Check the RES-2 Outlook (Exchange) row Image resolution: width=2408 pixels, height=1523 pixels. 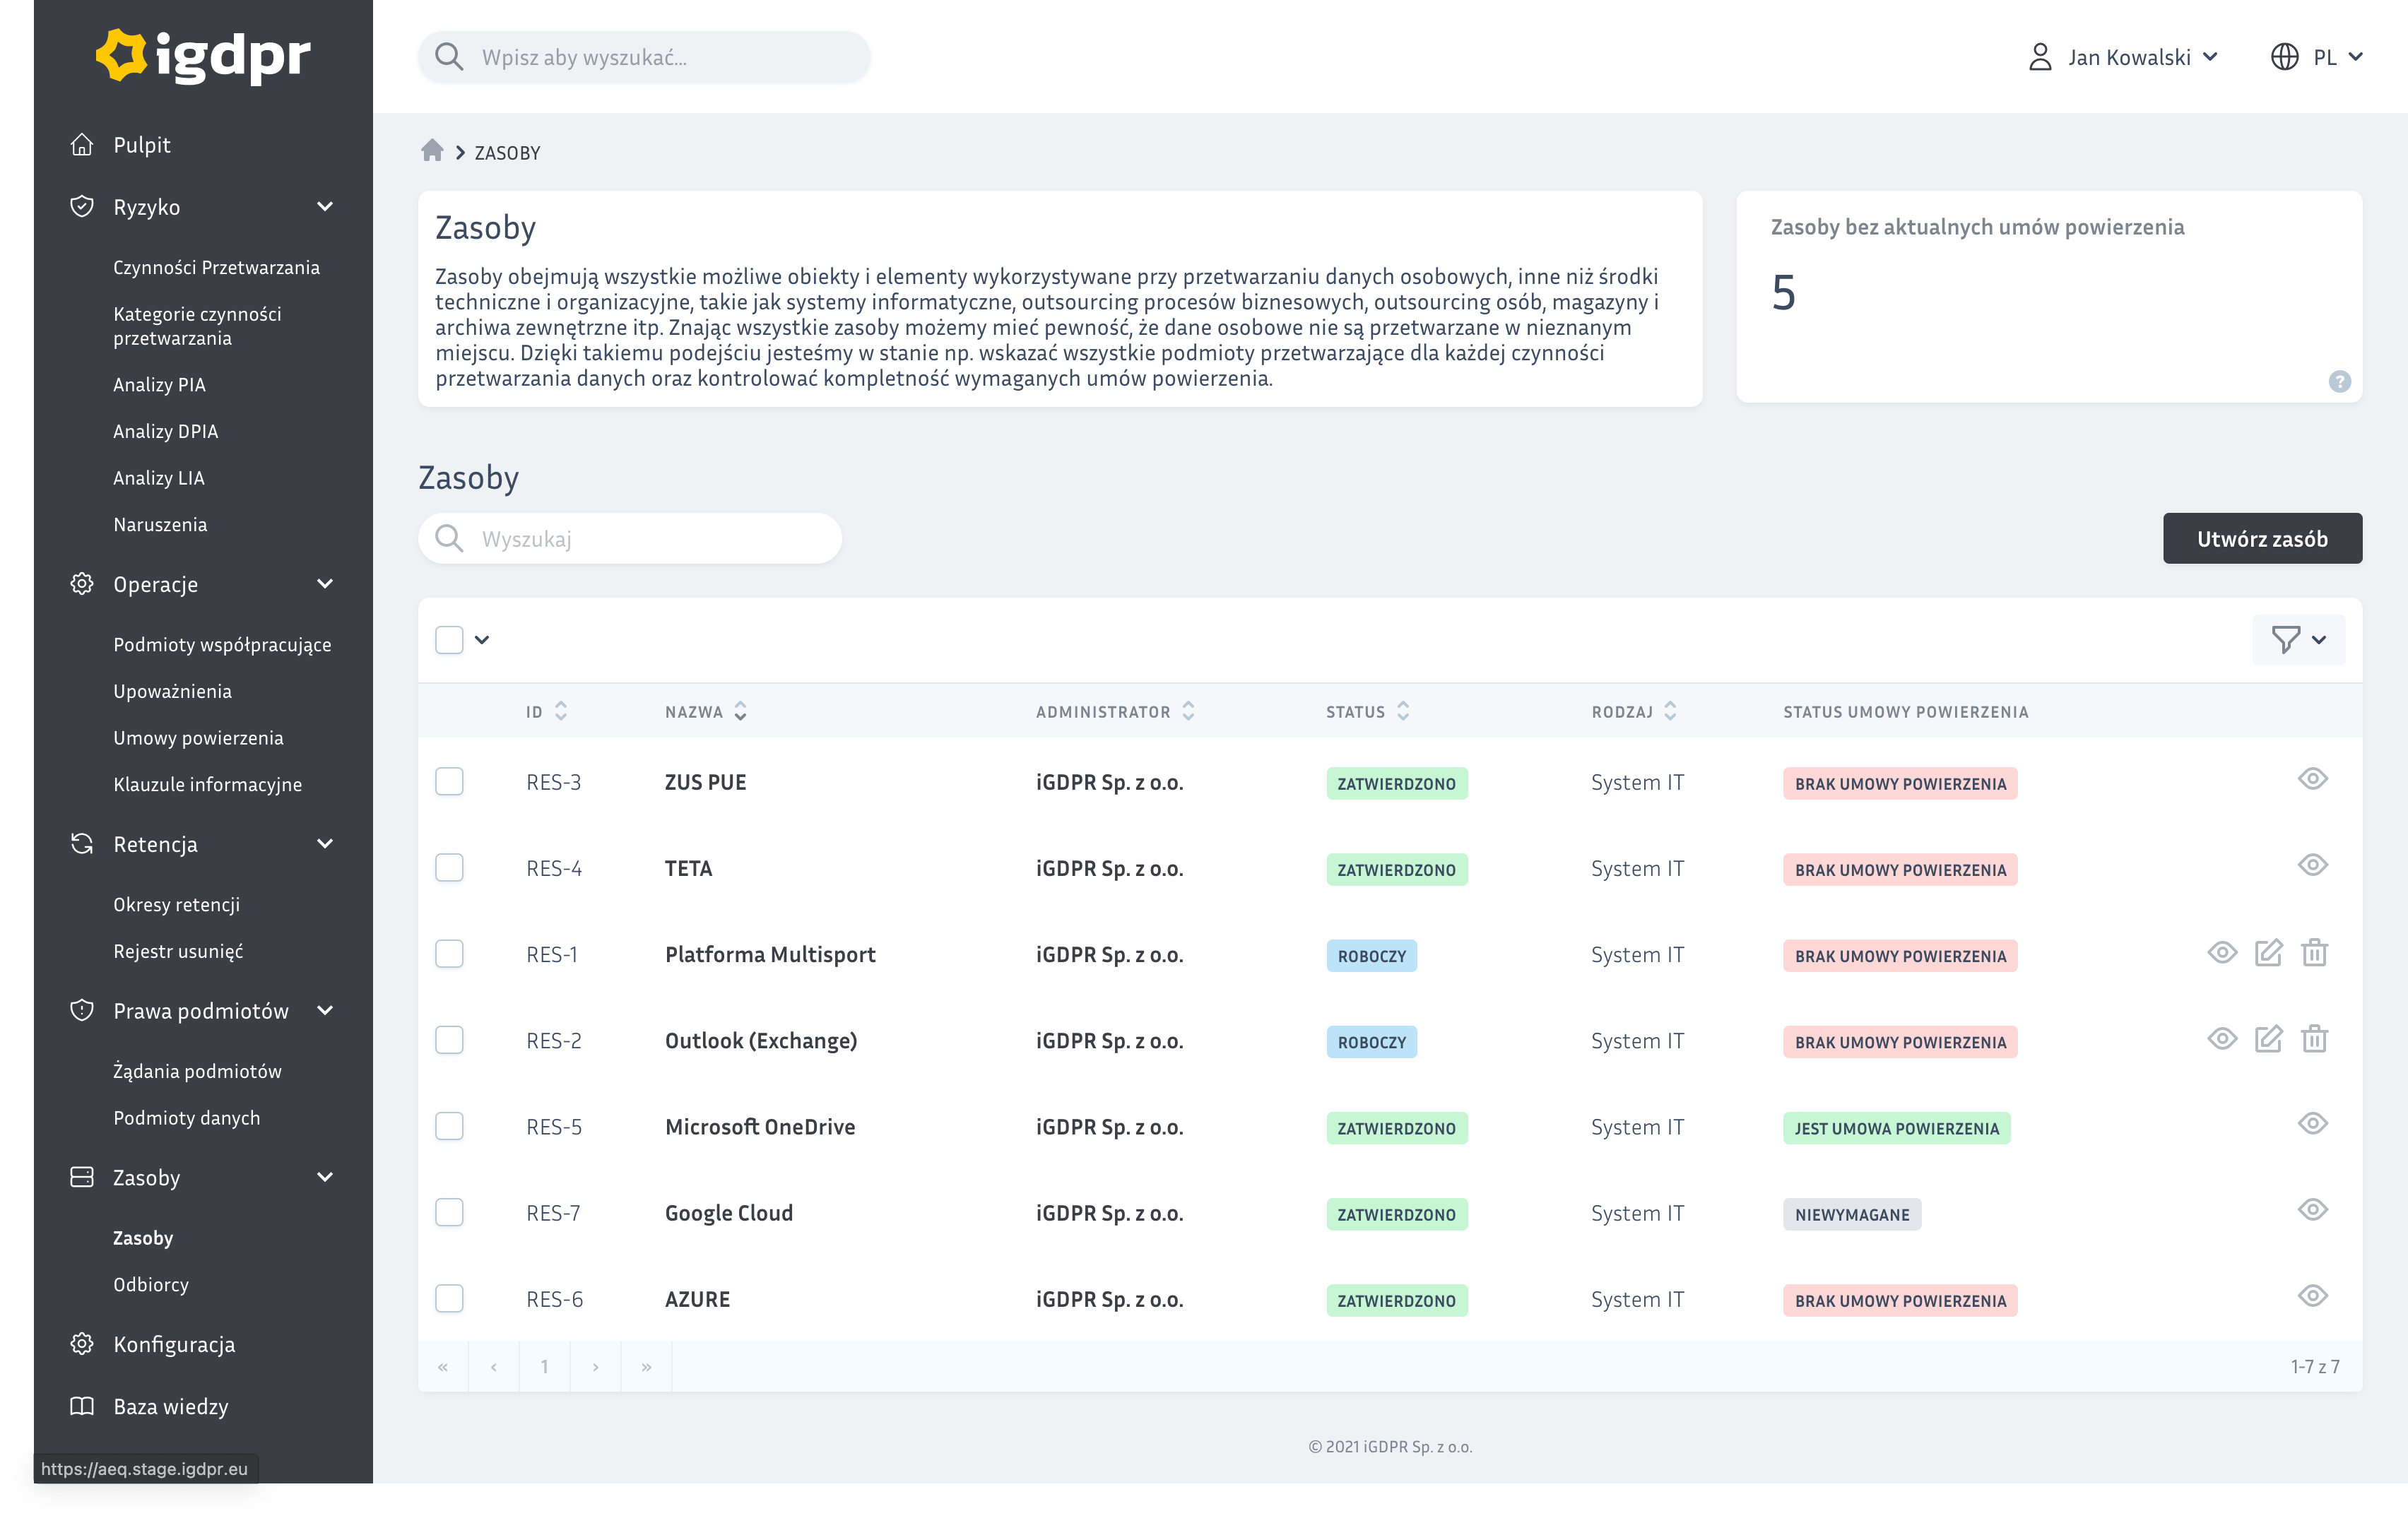[449, 1040]
